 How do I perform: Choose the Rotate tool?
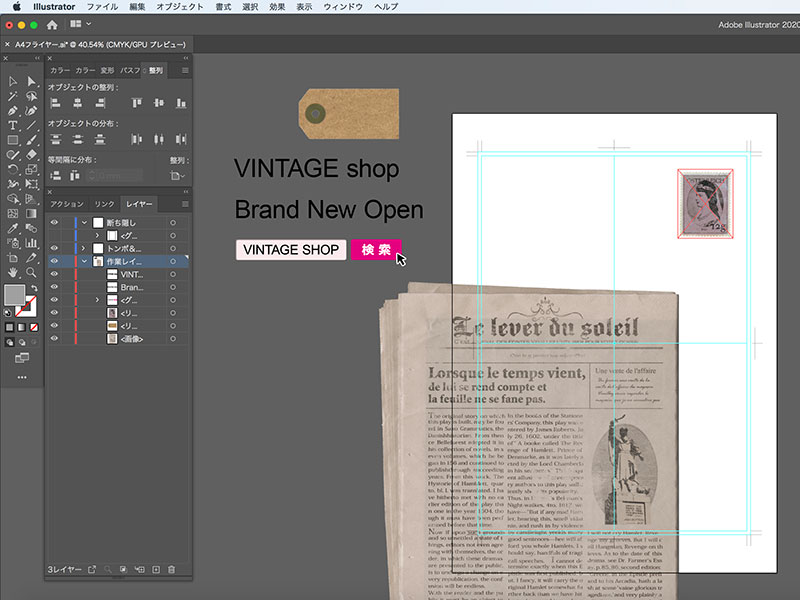pyautogui.click(x=13, y=169)
